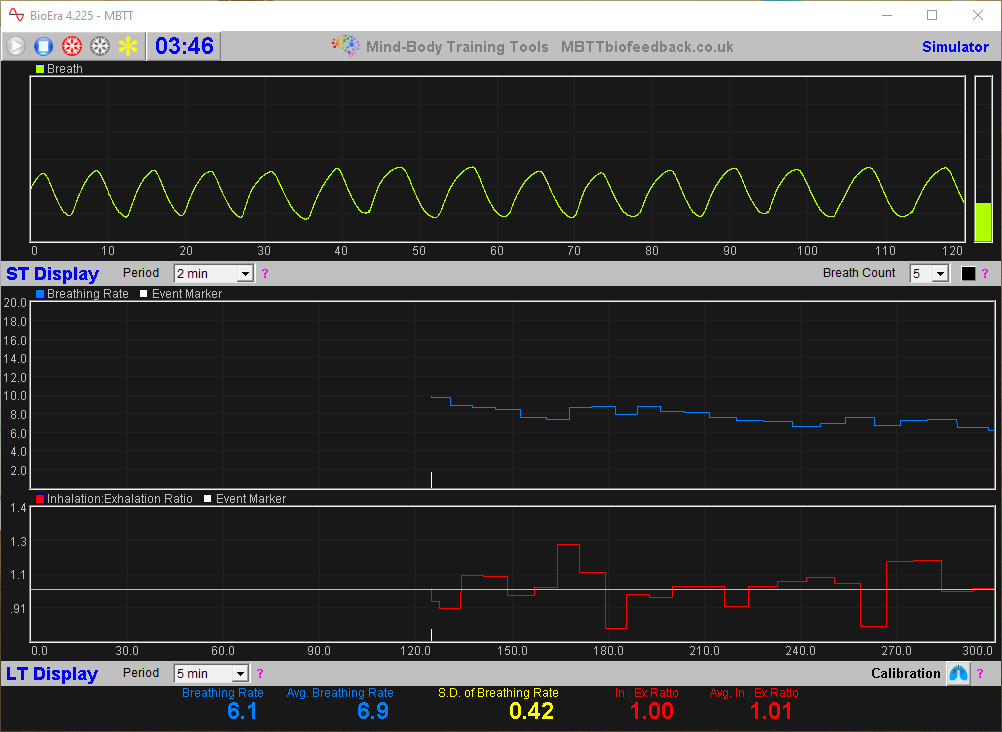Open breath pacer Calibration via lungs icon
The image size is (1002, 732).
point(958,673)
